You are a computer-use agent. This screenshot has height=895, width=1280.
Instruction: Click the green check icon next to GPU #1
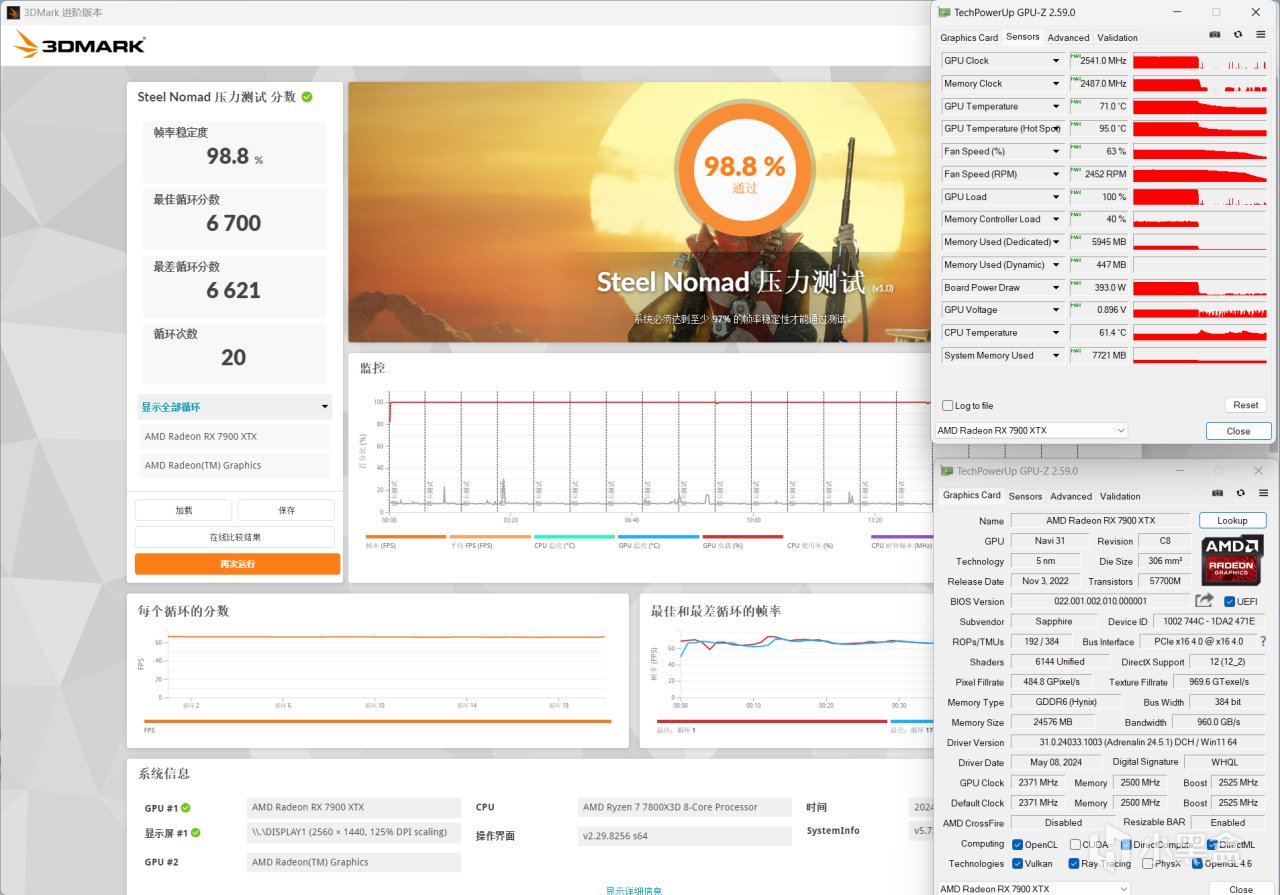click(x=186, y=808)
